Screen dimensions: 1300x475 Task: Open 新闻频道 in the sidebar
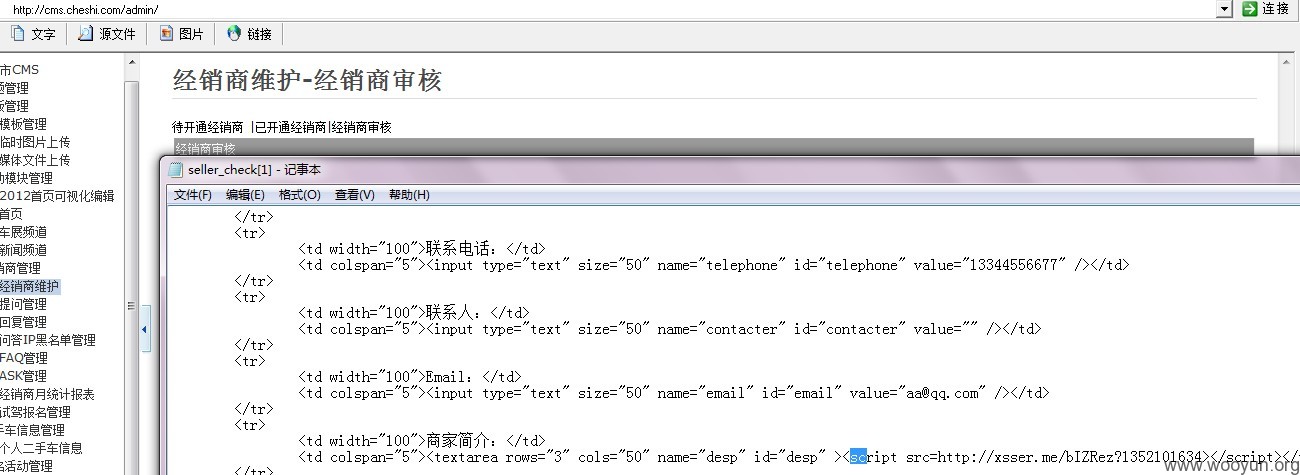coord(23,250)
